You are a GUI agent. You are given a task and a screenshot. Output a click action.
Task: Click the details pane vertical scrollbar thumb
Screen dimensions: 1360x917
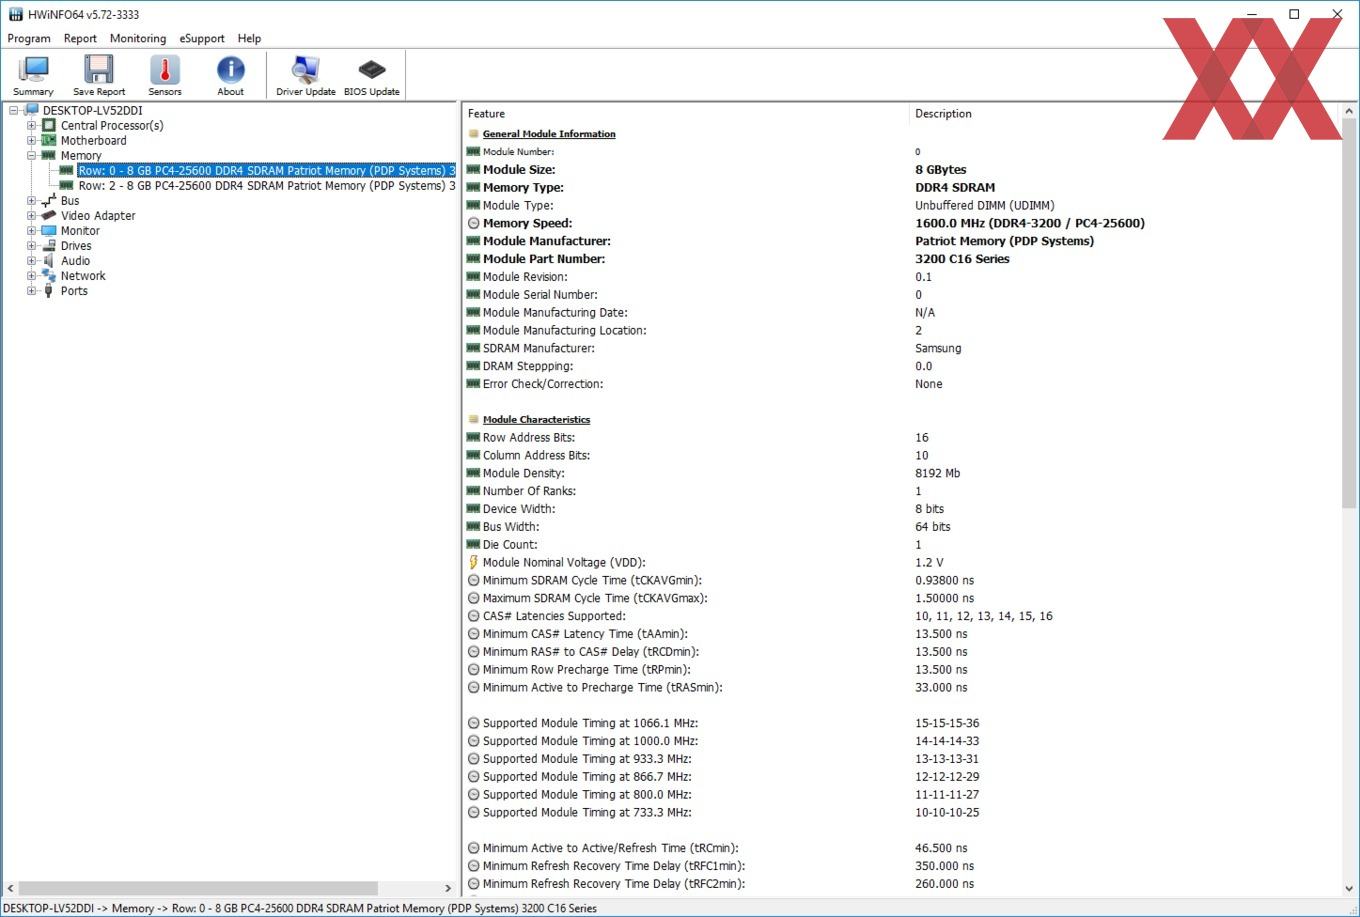pyautogui.click(x=1350, y=313)
